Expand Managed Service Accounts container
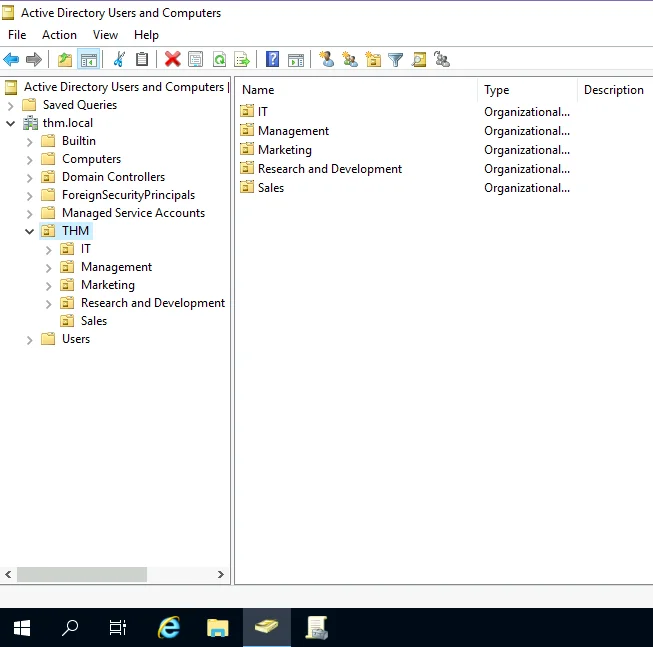 pos(30,214)
